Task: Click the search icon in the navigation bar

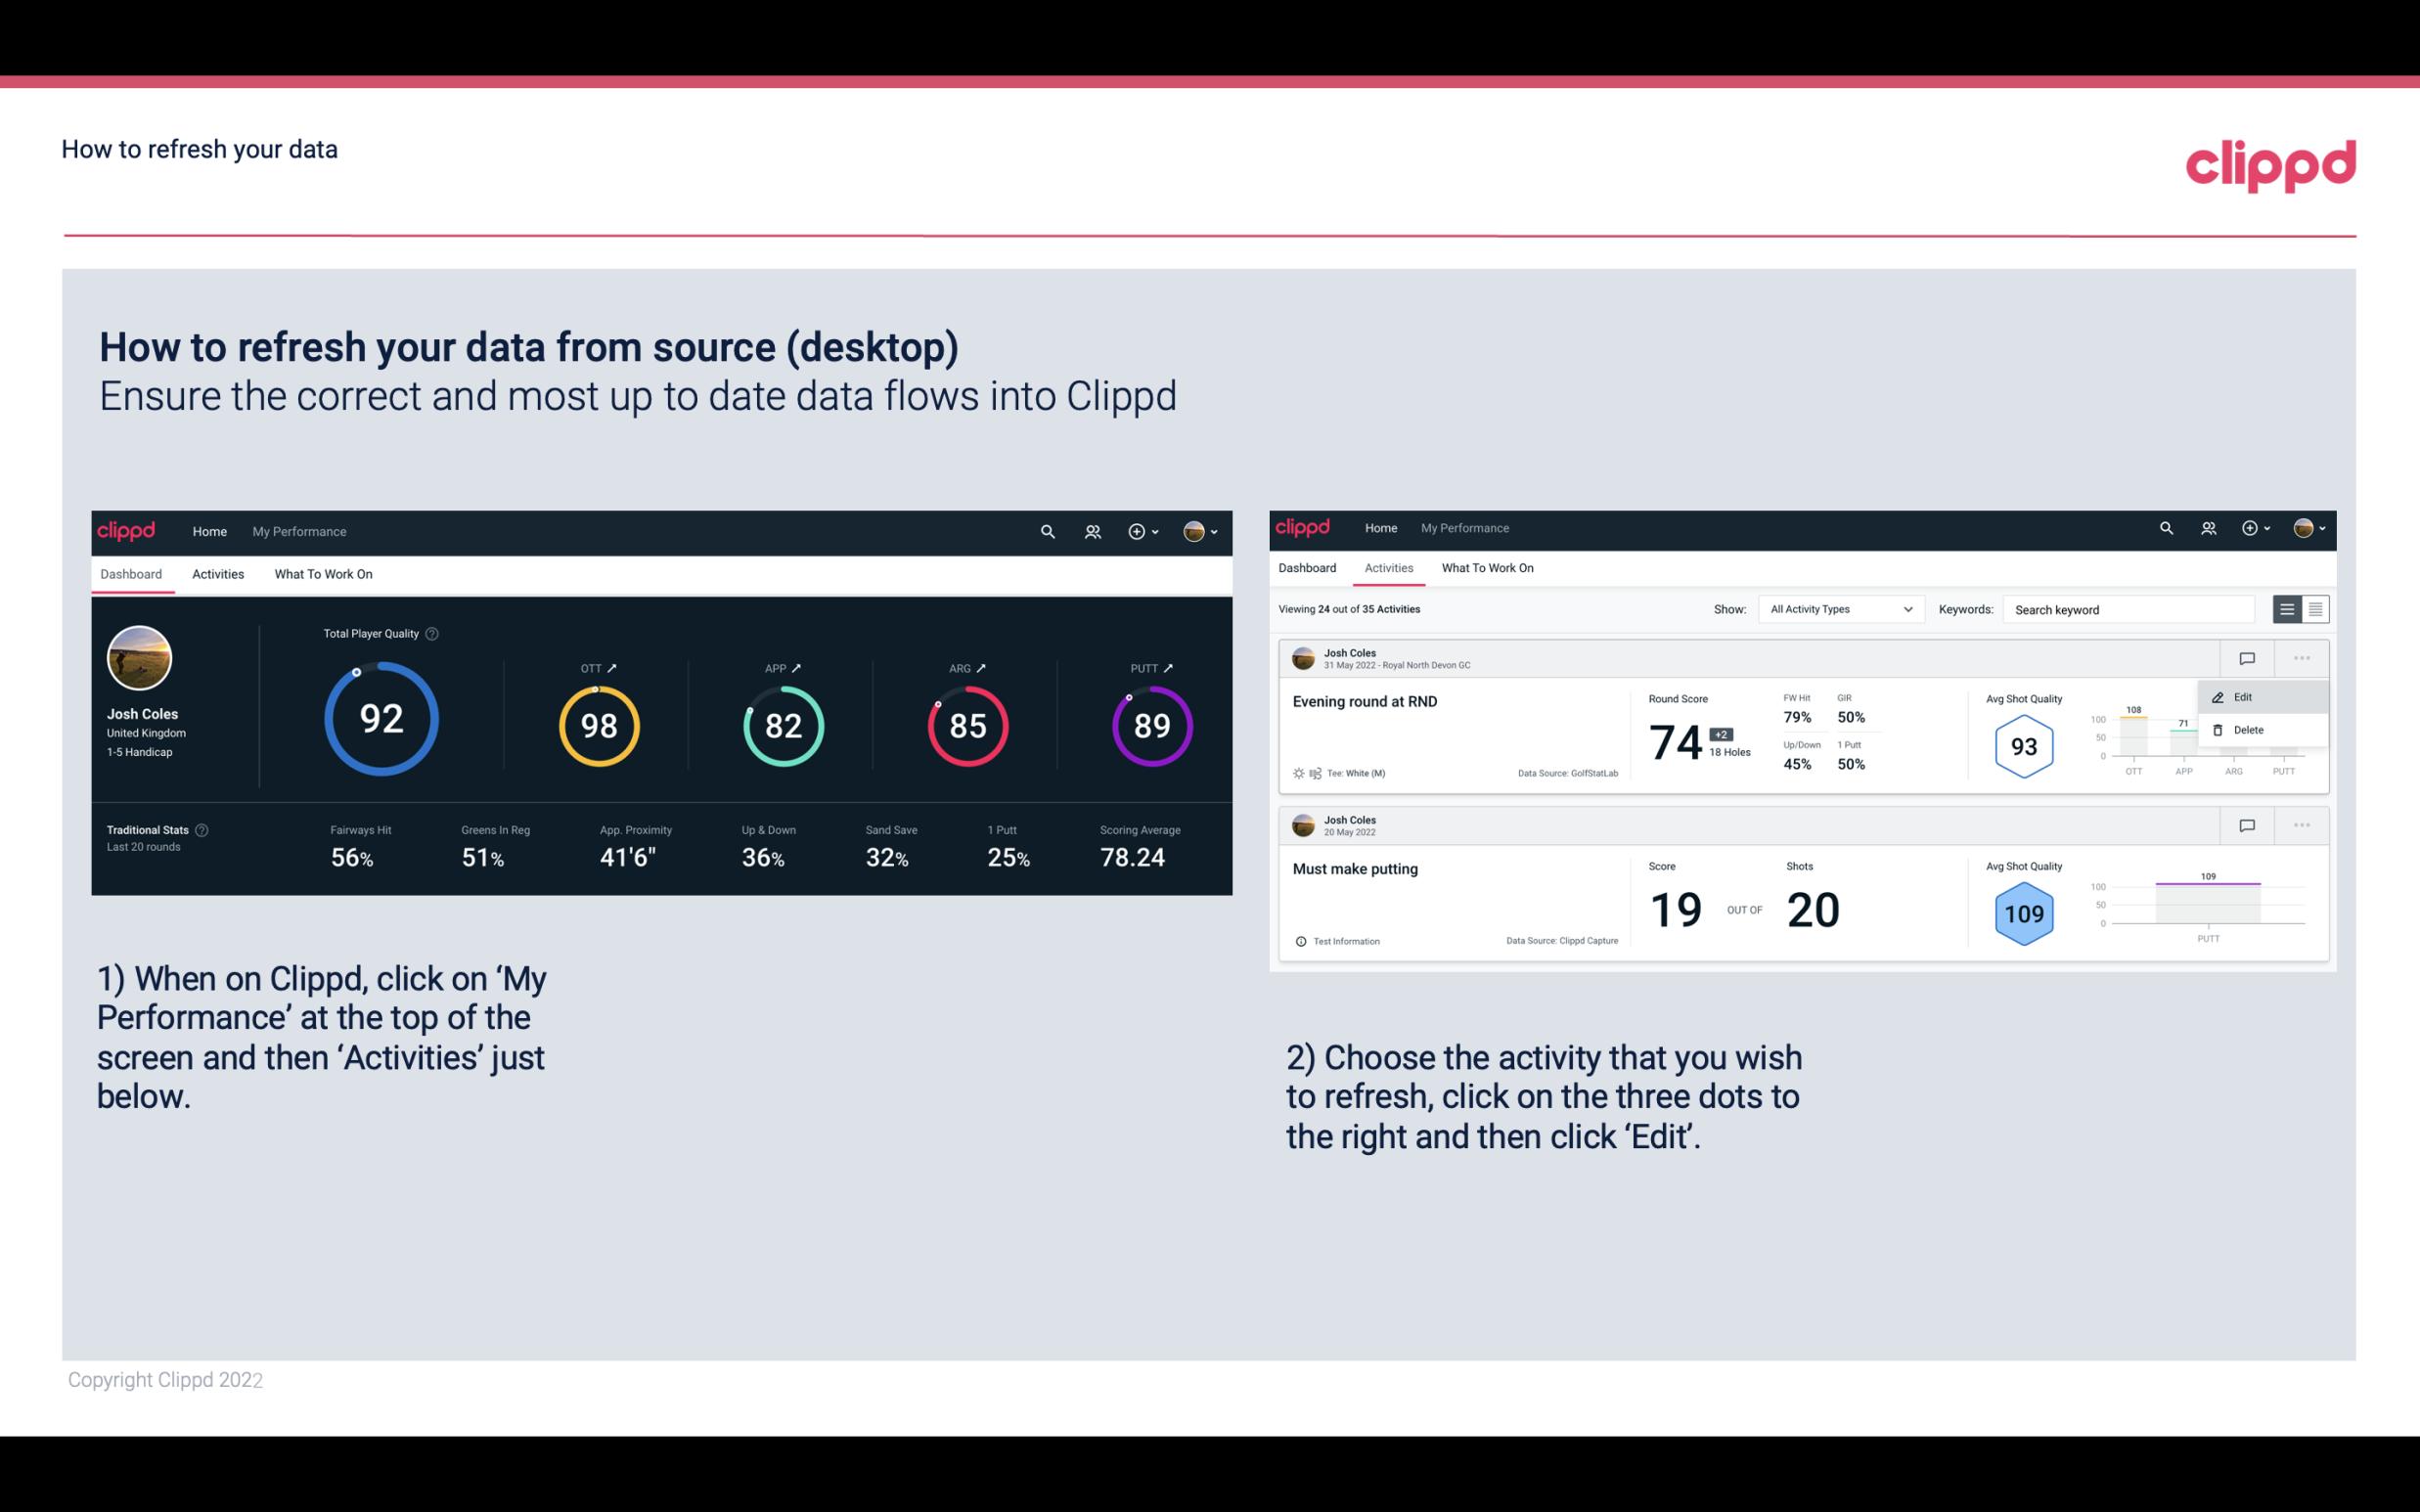Action: click(1044, 529)
